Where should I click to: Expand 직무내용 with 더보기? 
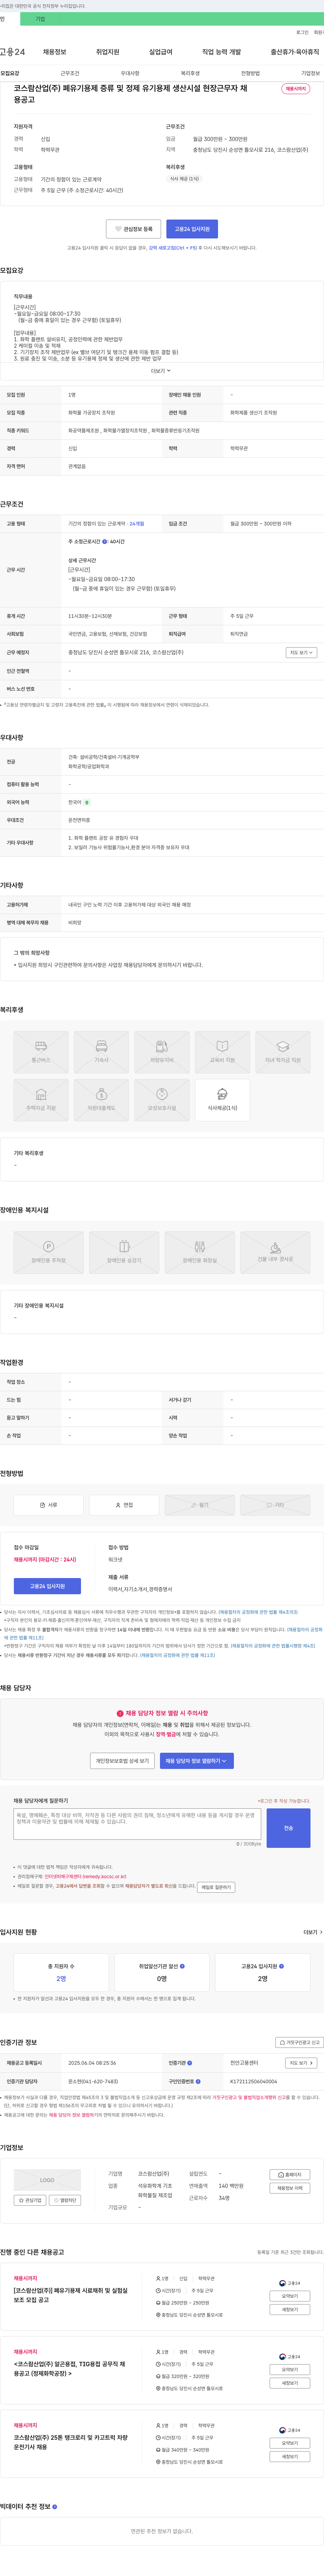click(161, 371)
